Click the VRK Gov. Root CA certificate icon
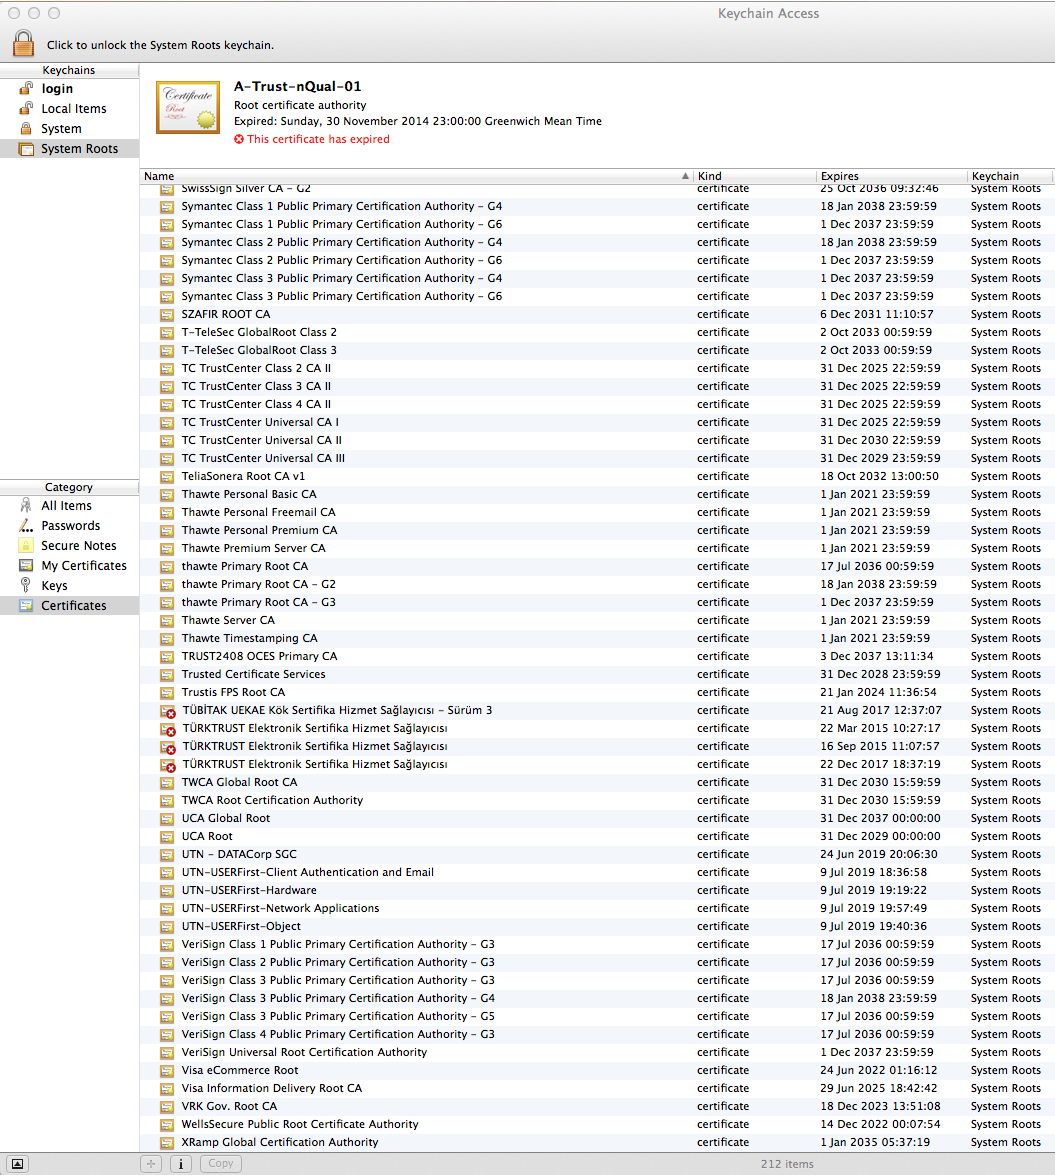 point(167,1107)
